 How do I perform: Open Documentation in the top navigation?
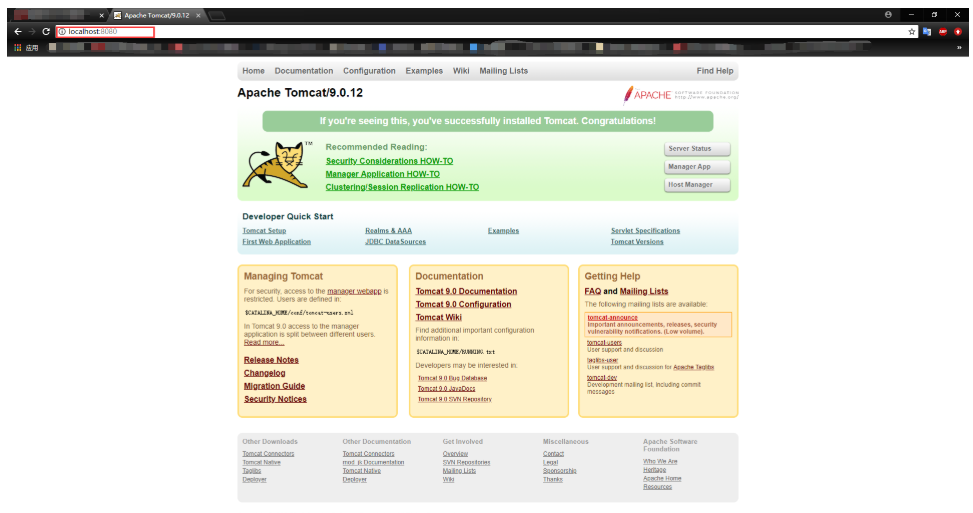[x=303, y=71]
